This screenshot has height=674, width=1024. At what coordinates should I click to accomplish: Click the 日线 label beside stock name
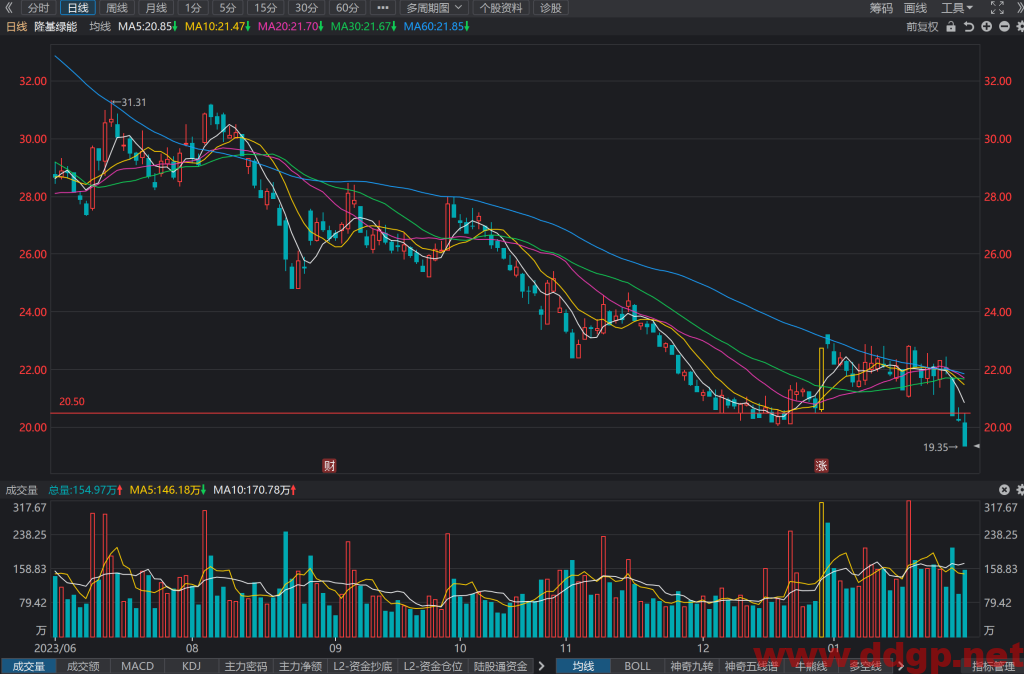(x=16, y=27)
